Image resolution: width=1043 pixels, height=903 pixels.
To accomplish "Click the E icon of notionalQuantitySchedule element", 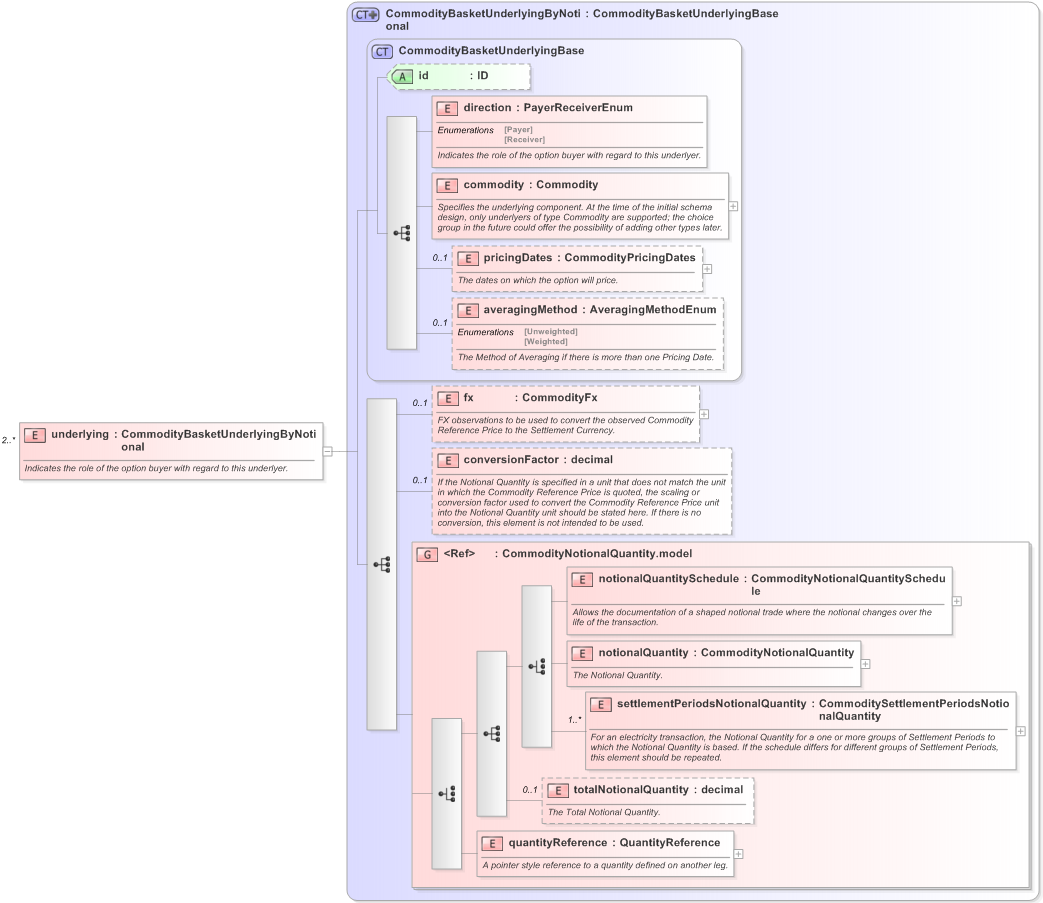I will 582,579.
